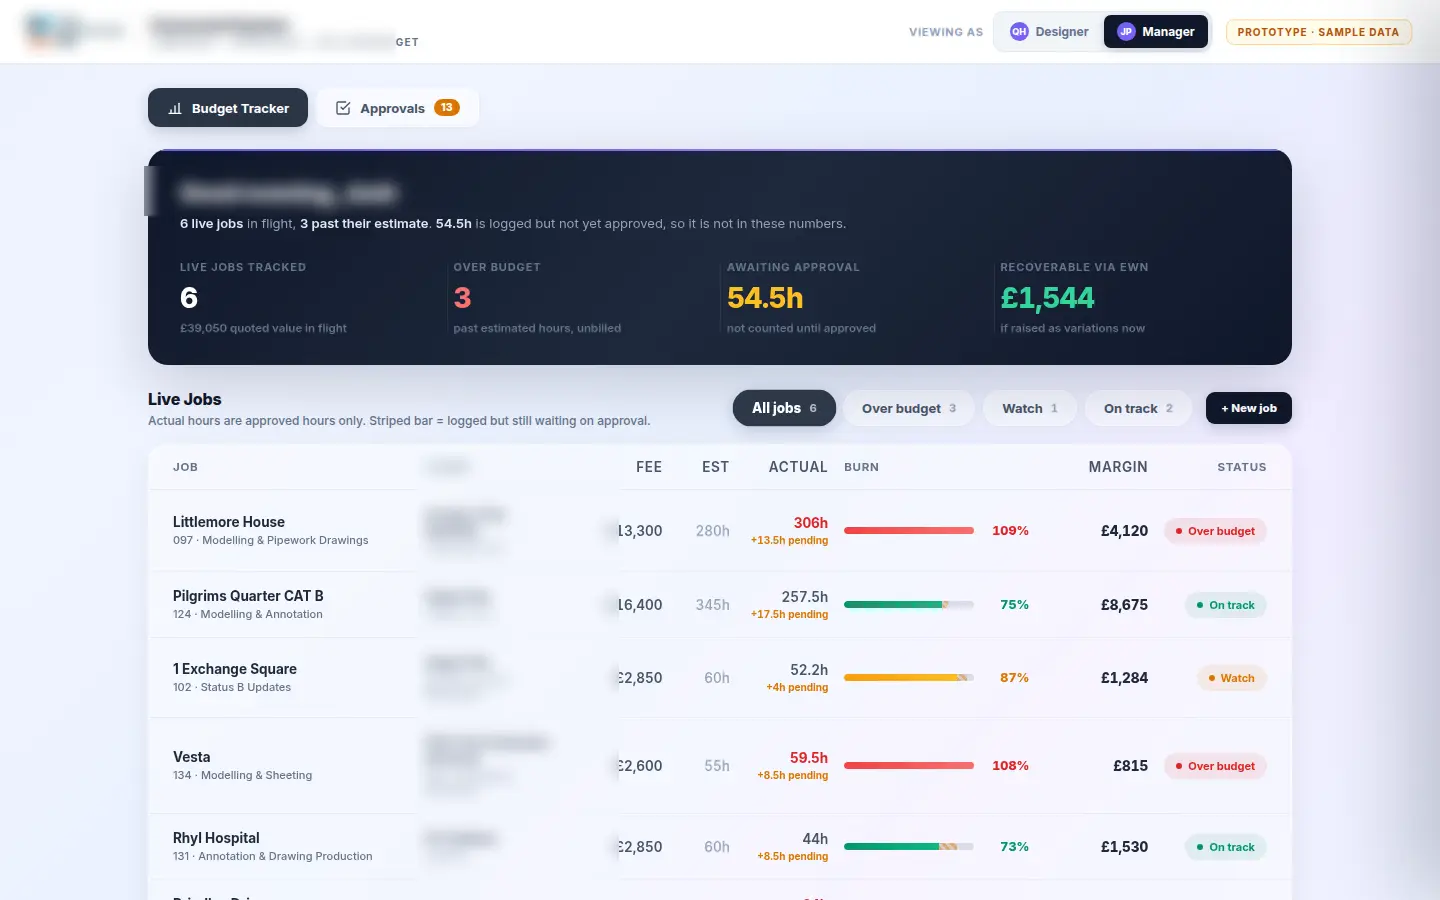Click the FEE column header
This screenshot has width=1440, height=900.
(x=649, y=467)
